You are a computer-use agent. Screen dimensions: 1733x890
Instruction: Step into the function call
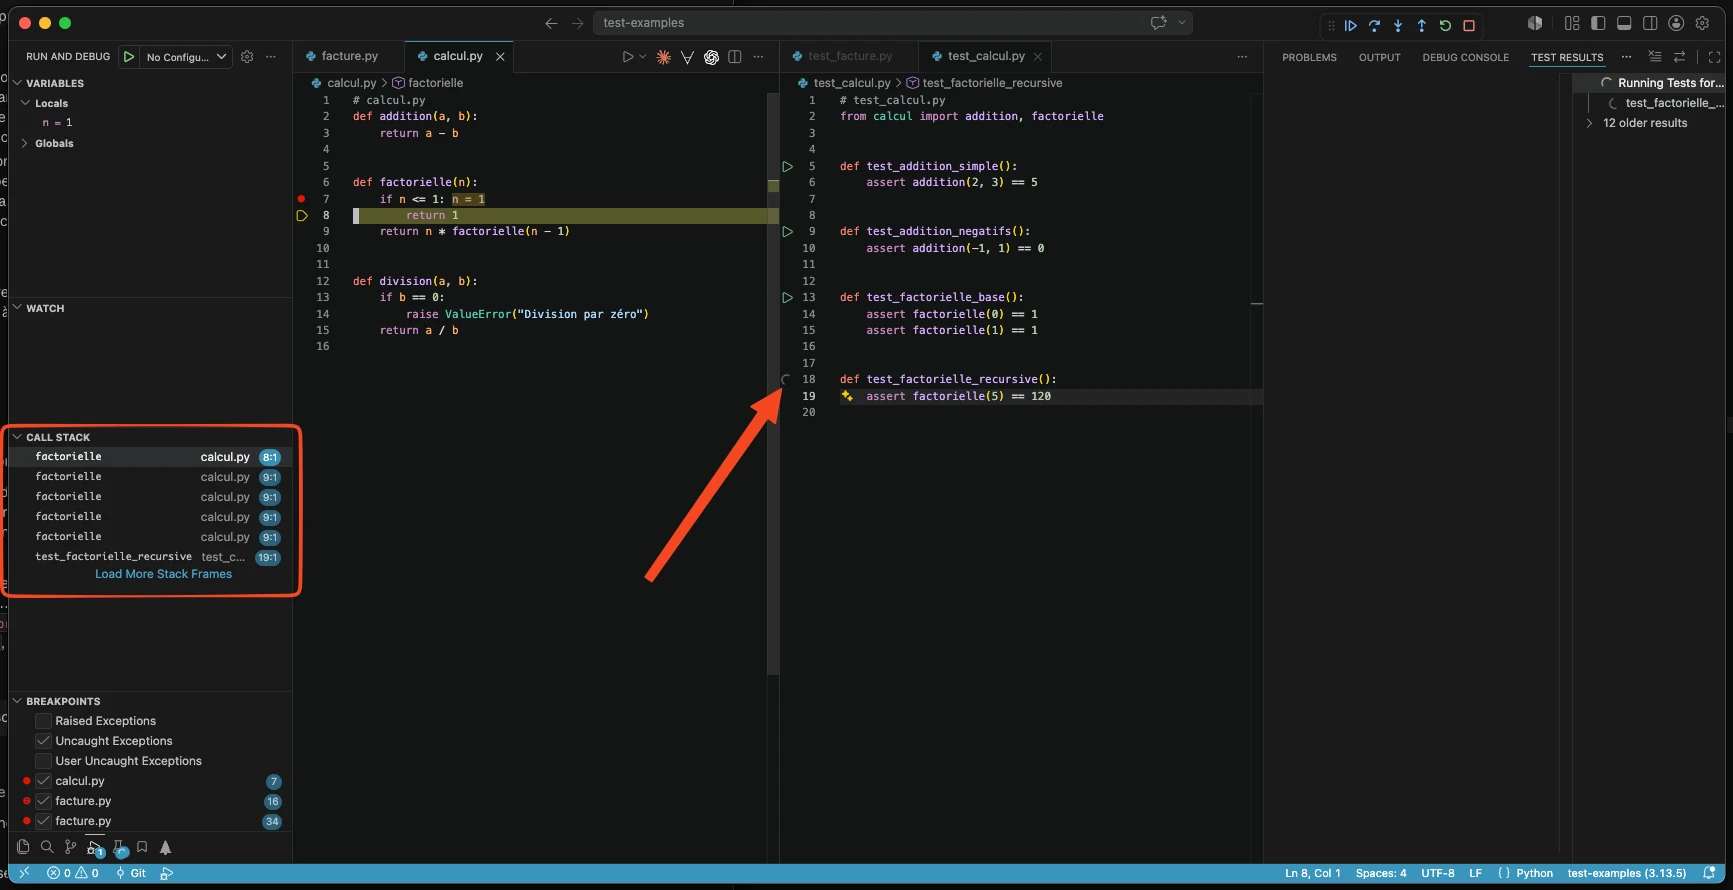1398,26
